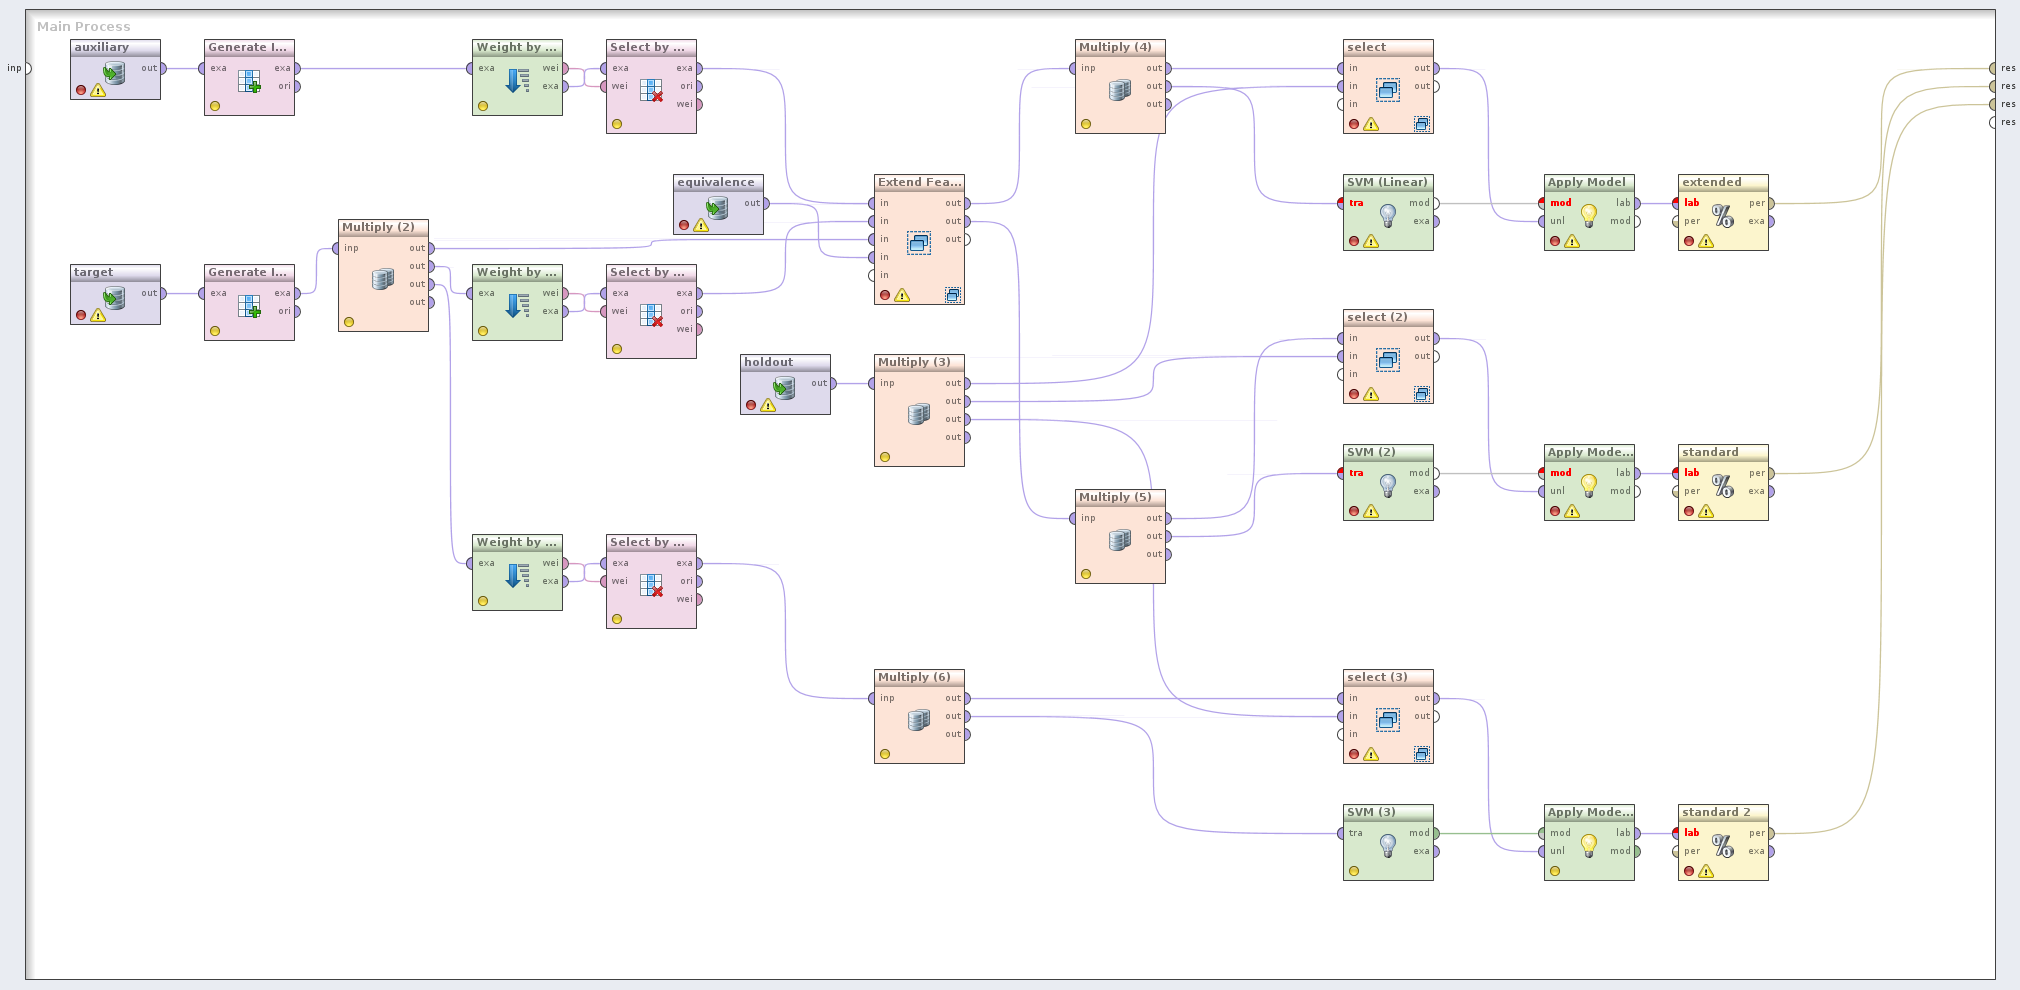
Task: Select the Multiply (4) operator icon
Action: click(1119, 91)
